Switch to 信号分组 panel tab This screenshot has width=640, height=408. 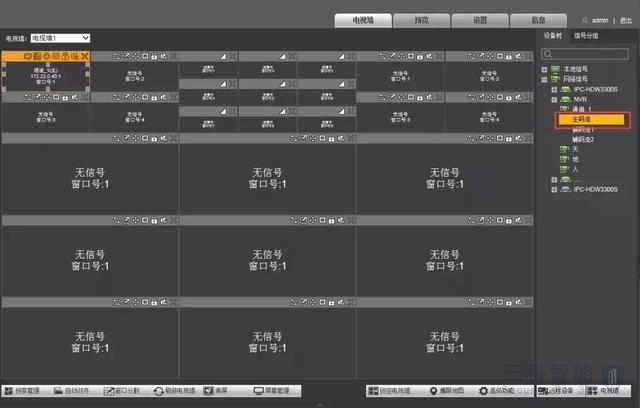tap(586, 36)
